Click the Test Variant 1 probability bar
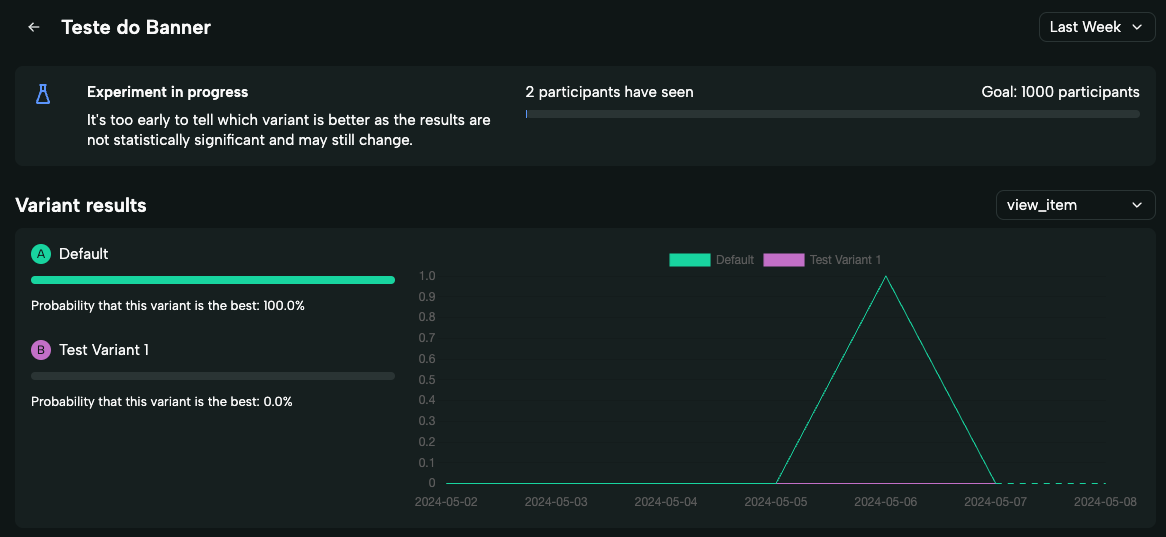1166x537 pixels. (x=213, y=376)
